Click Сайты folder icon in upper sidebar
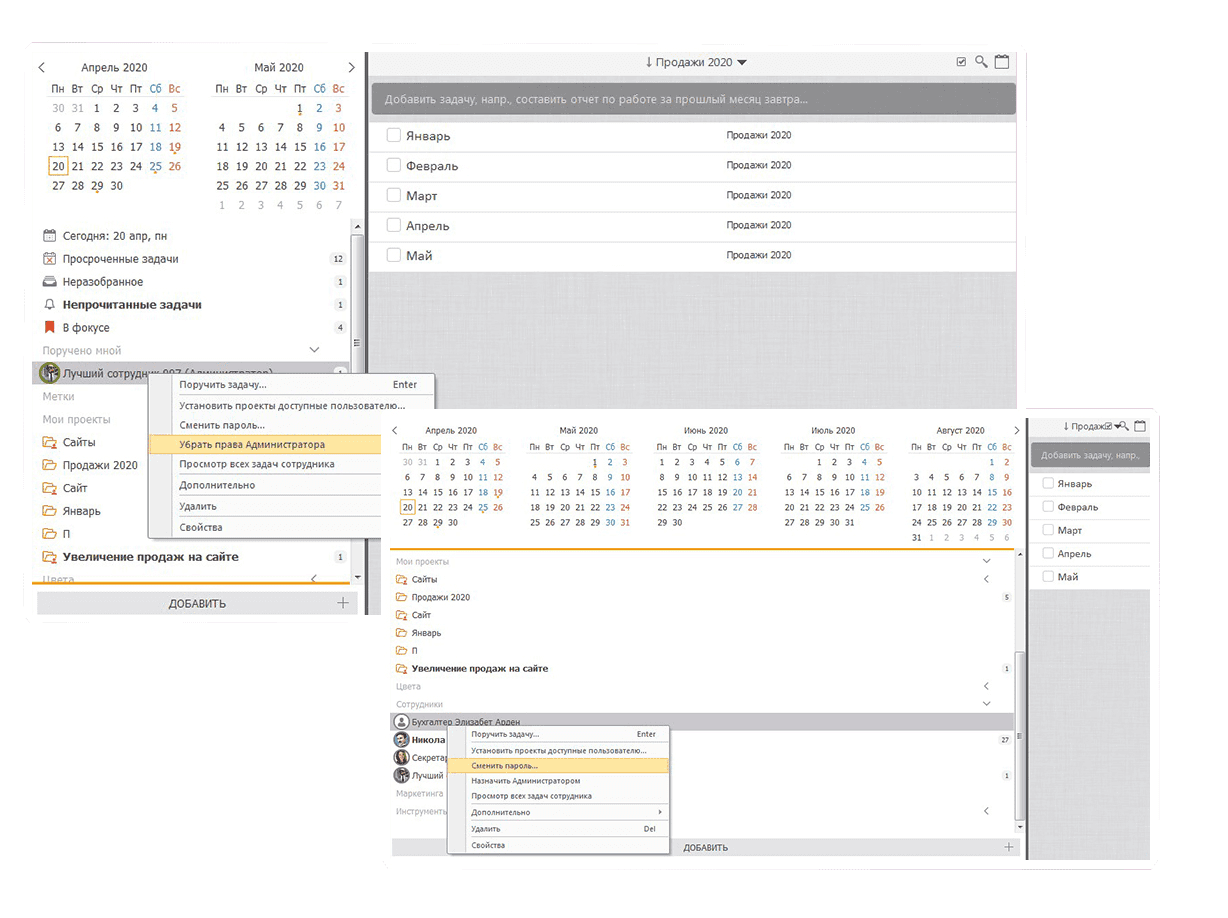The height and width of the screenshot is (918, 1228). coord(50,442)
